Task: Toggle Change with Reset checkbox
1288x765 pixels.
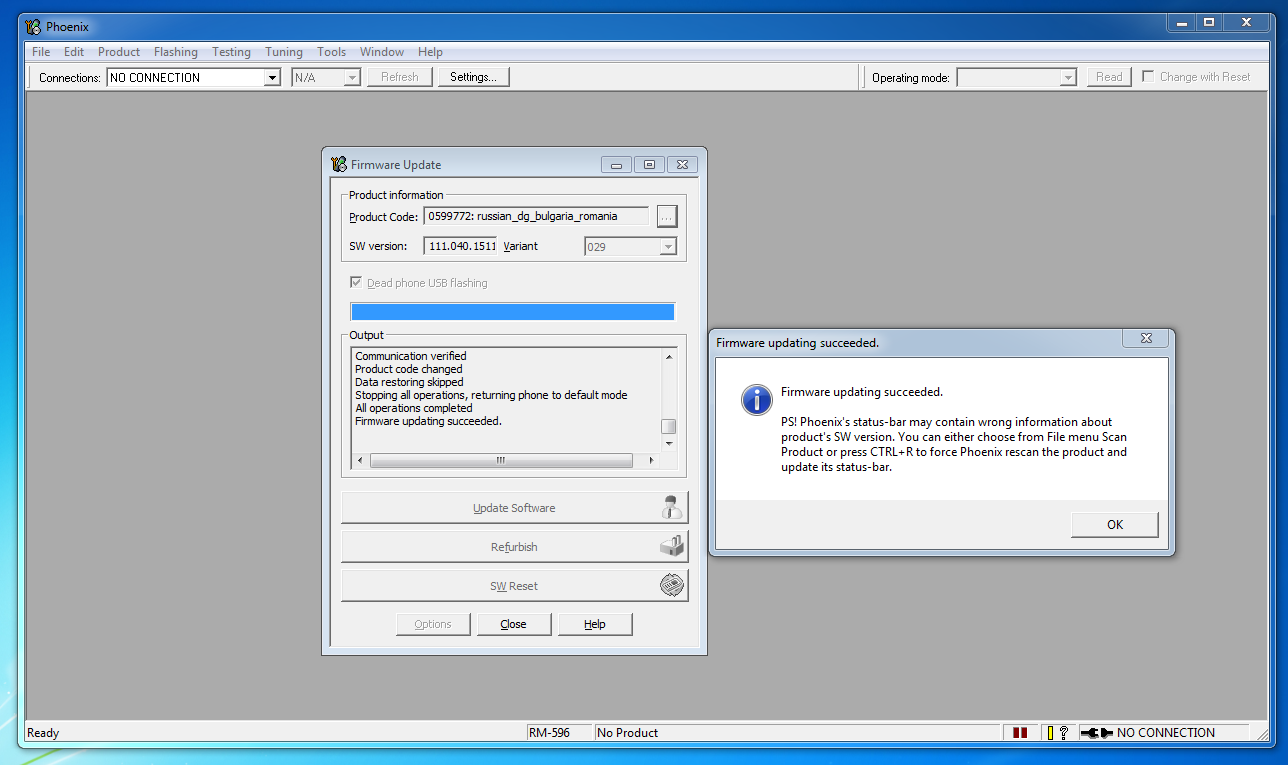Action: coord(1148,76)
